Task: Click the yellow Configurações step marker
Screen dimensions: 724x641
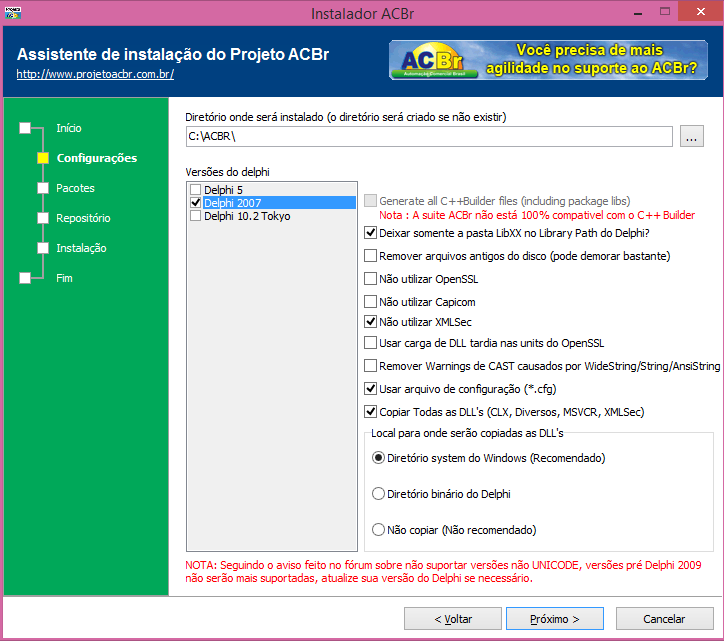Action: coord(43,158)
